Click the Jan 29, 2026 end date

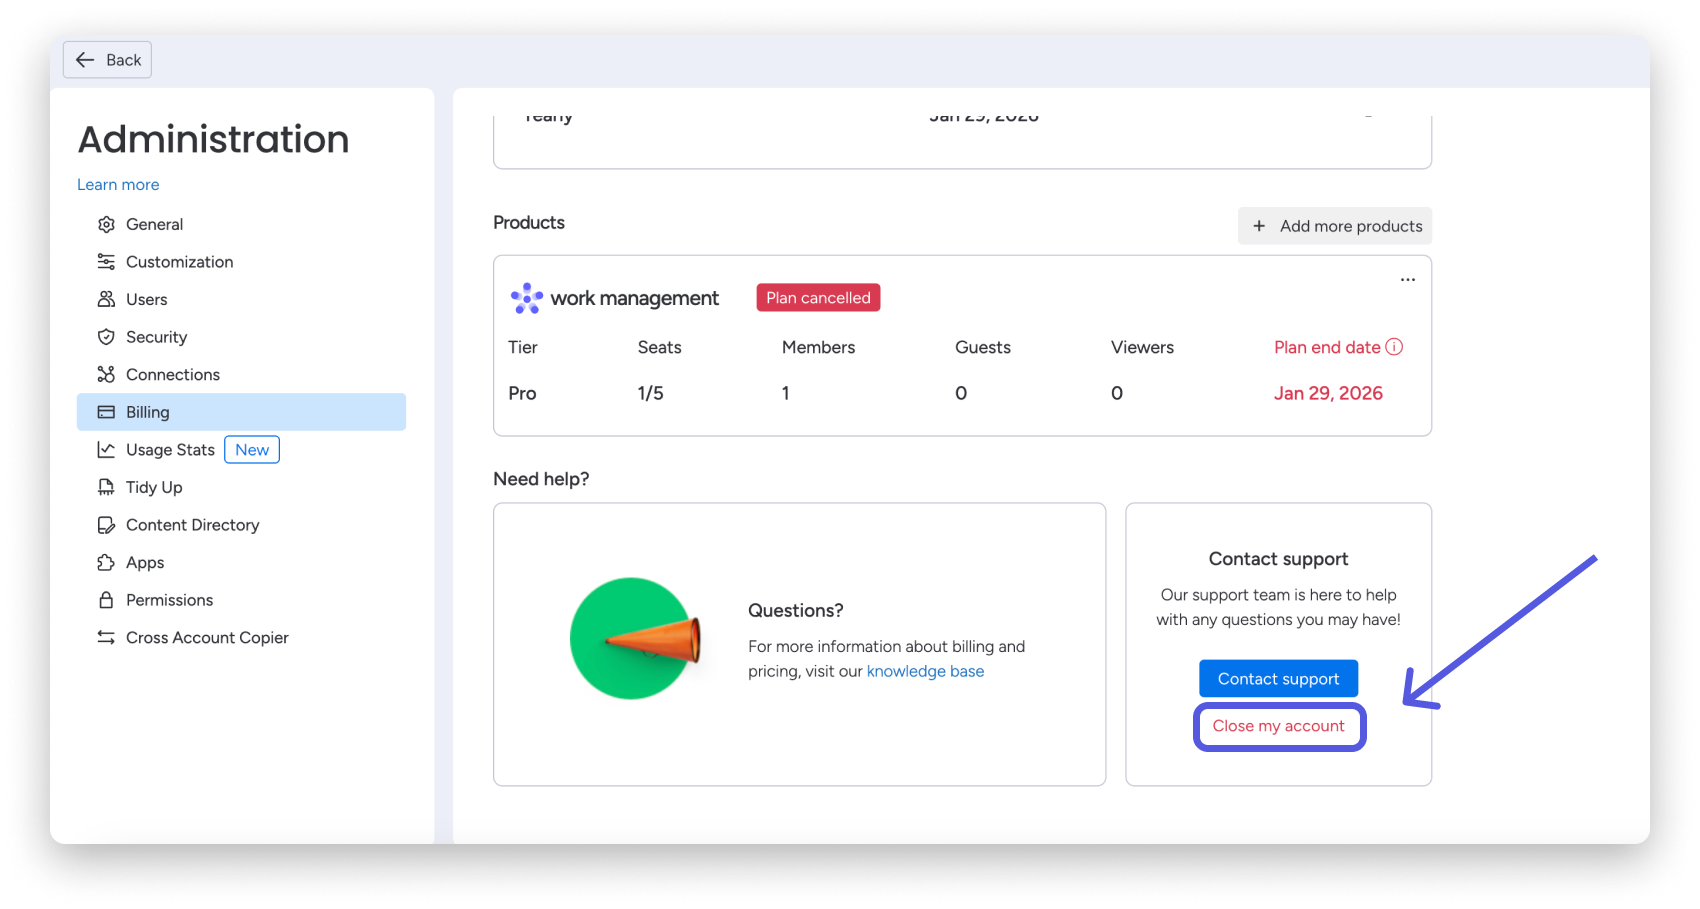1328,393
